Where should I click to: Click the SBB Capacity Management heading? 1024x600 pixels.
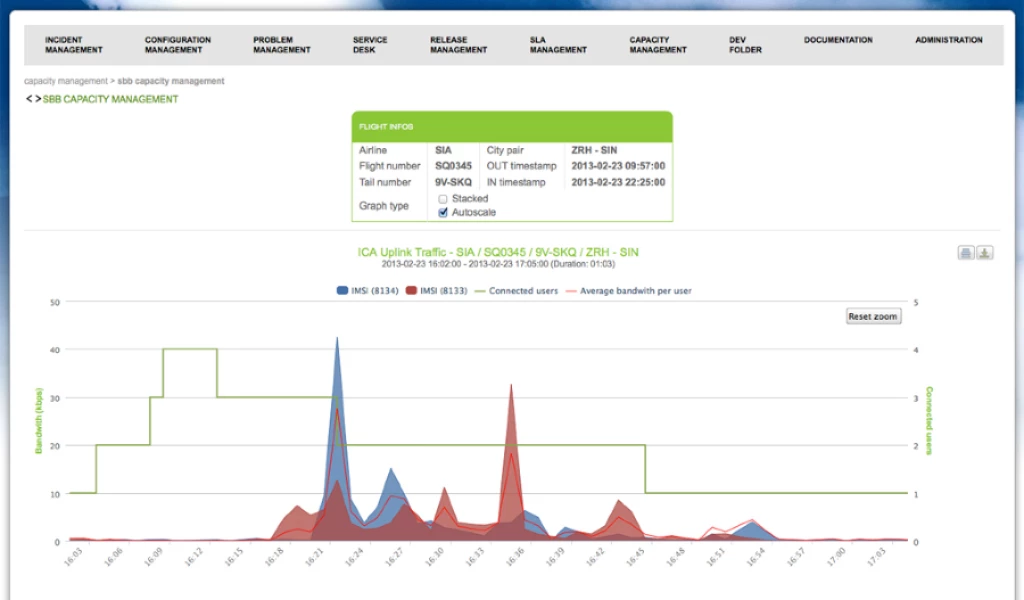click(110, 99)
